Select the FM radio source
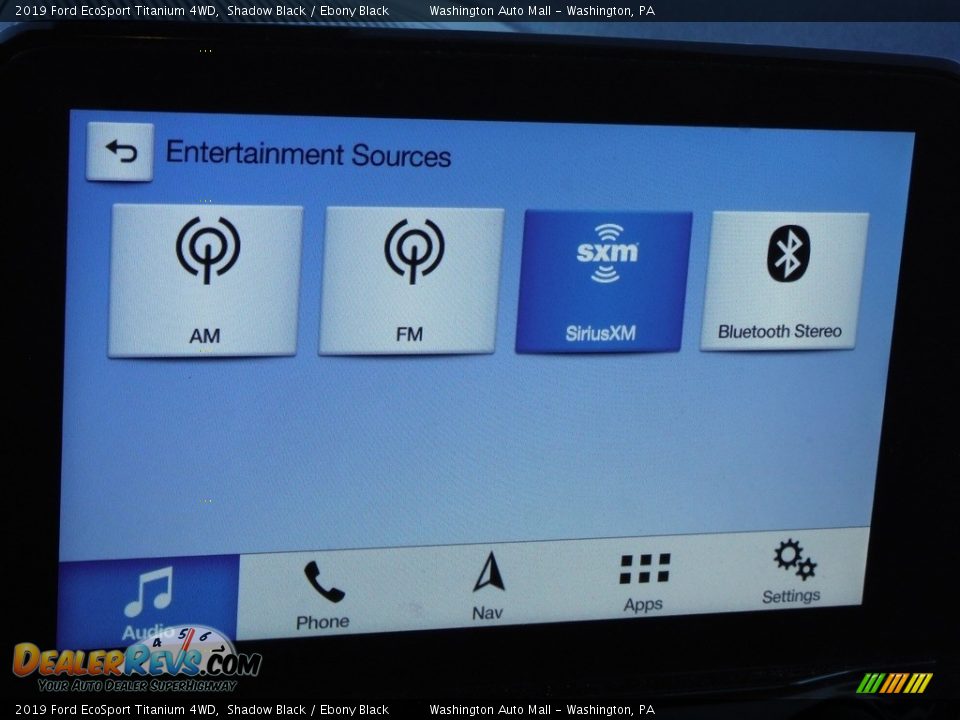The width and height of the screenshot is (960, 720). pyautogui.click(x=411, y=280)
